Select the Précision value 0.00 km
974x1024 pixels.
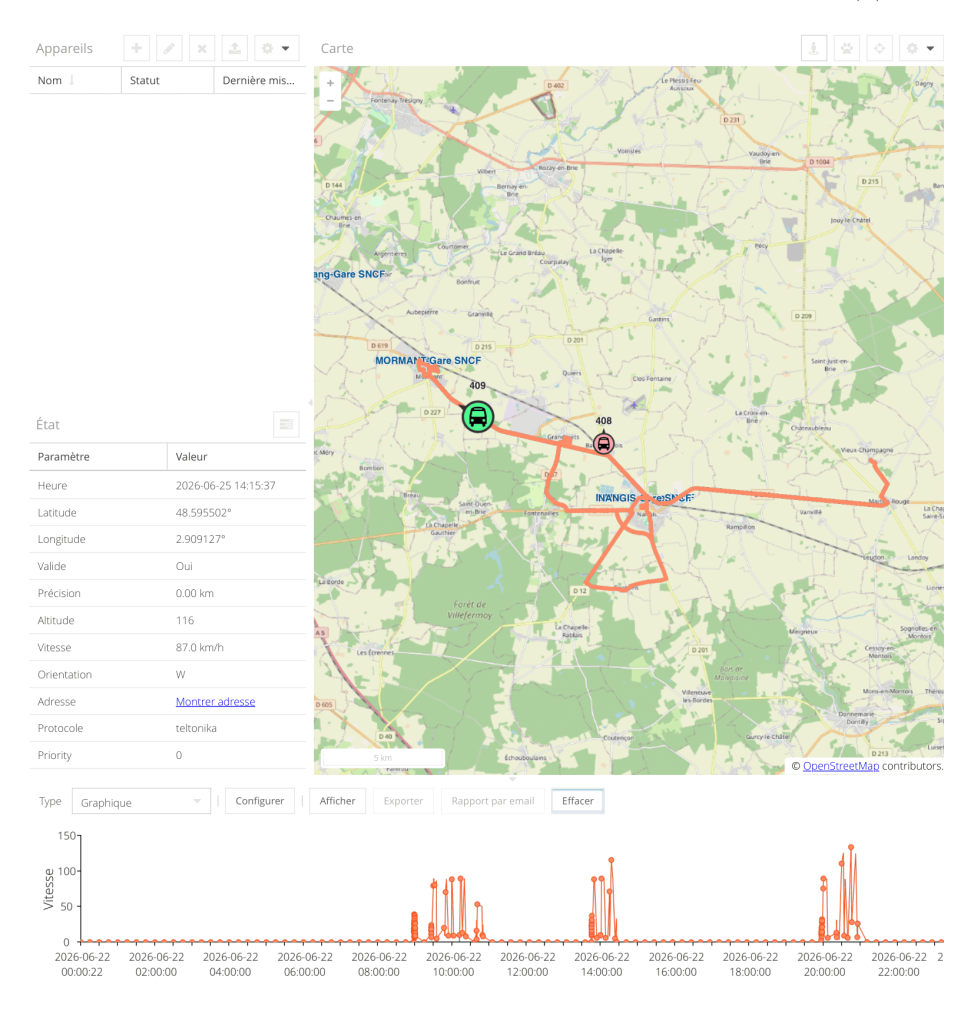(x=195, y=594)
